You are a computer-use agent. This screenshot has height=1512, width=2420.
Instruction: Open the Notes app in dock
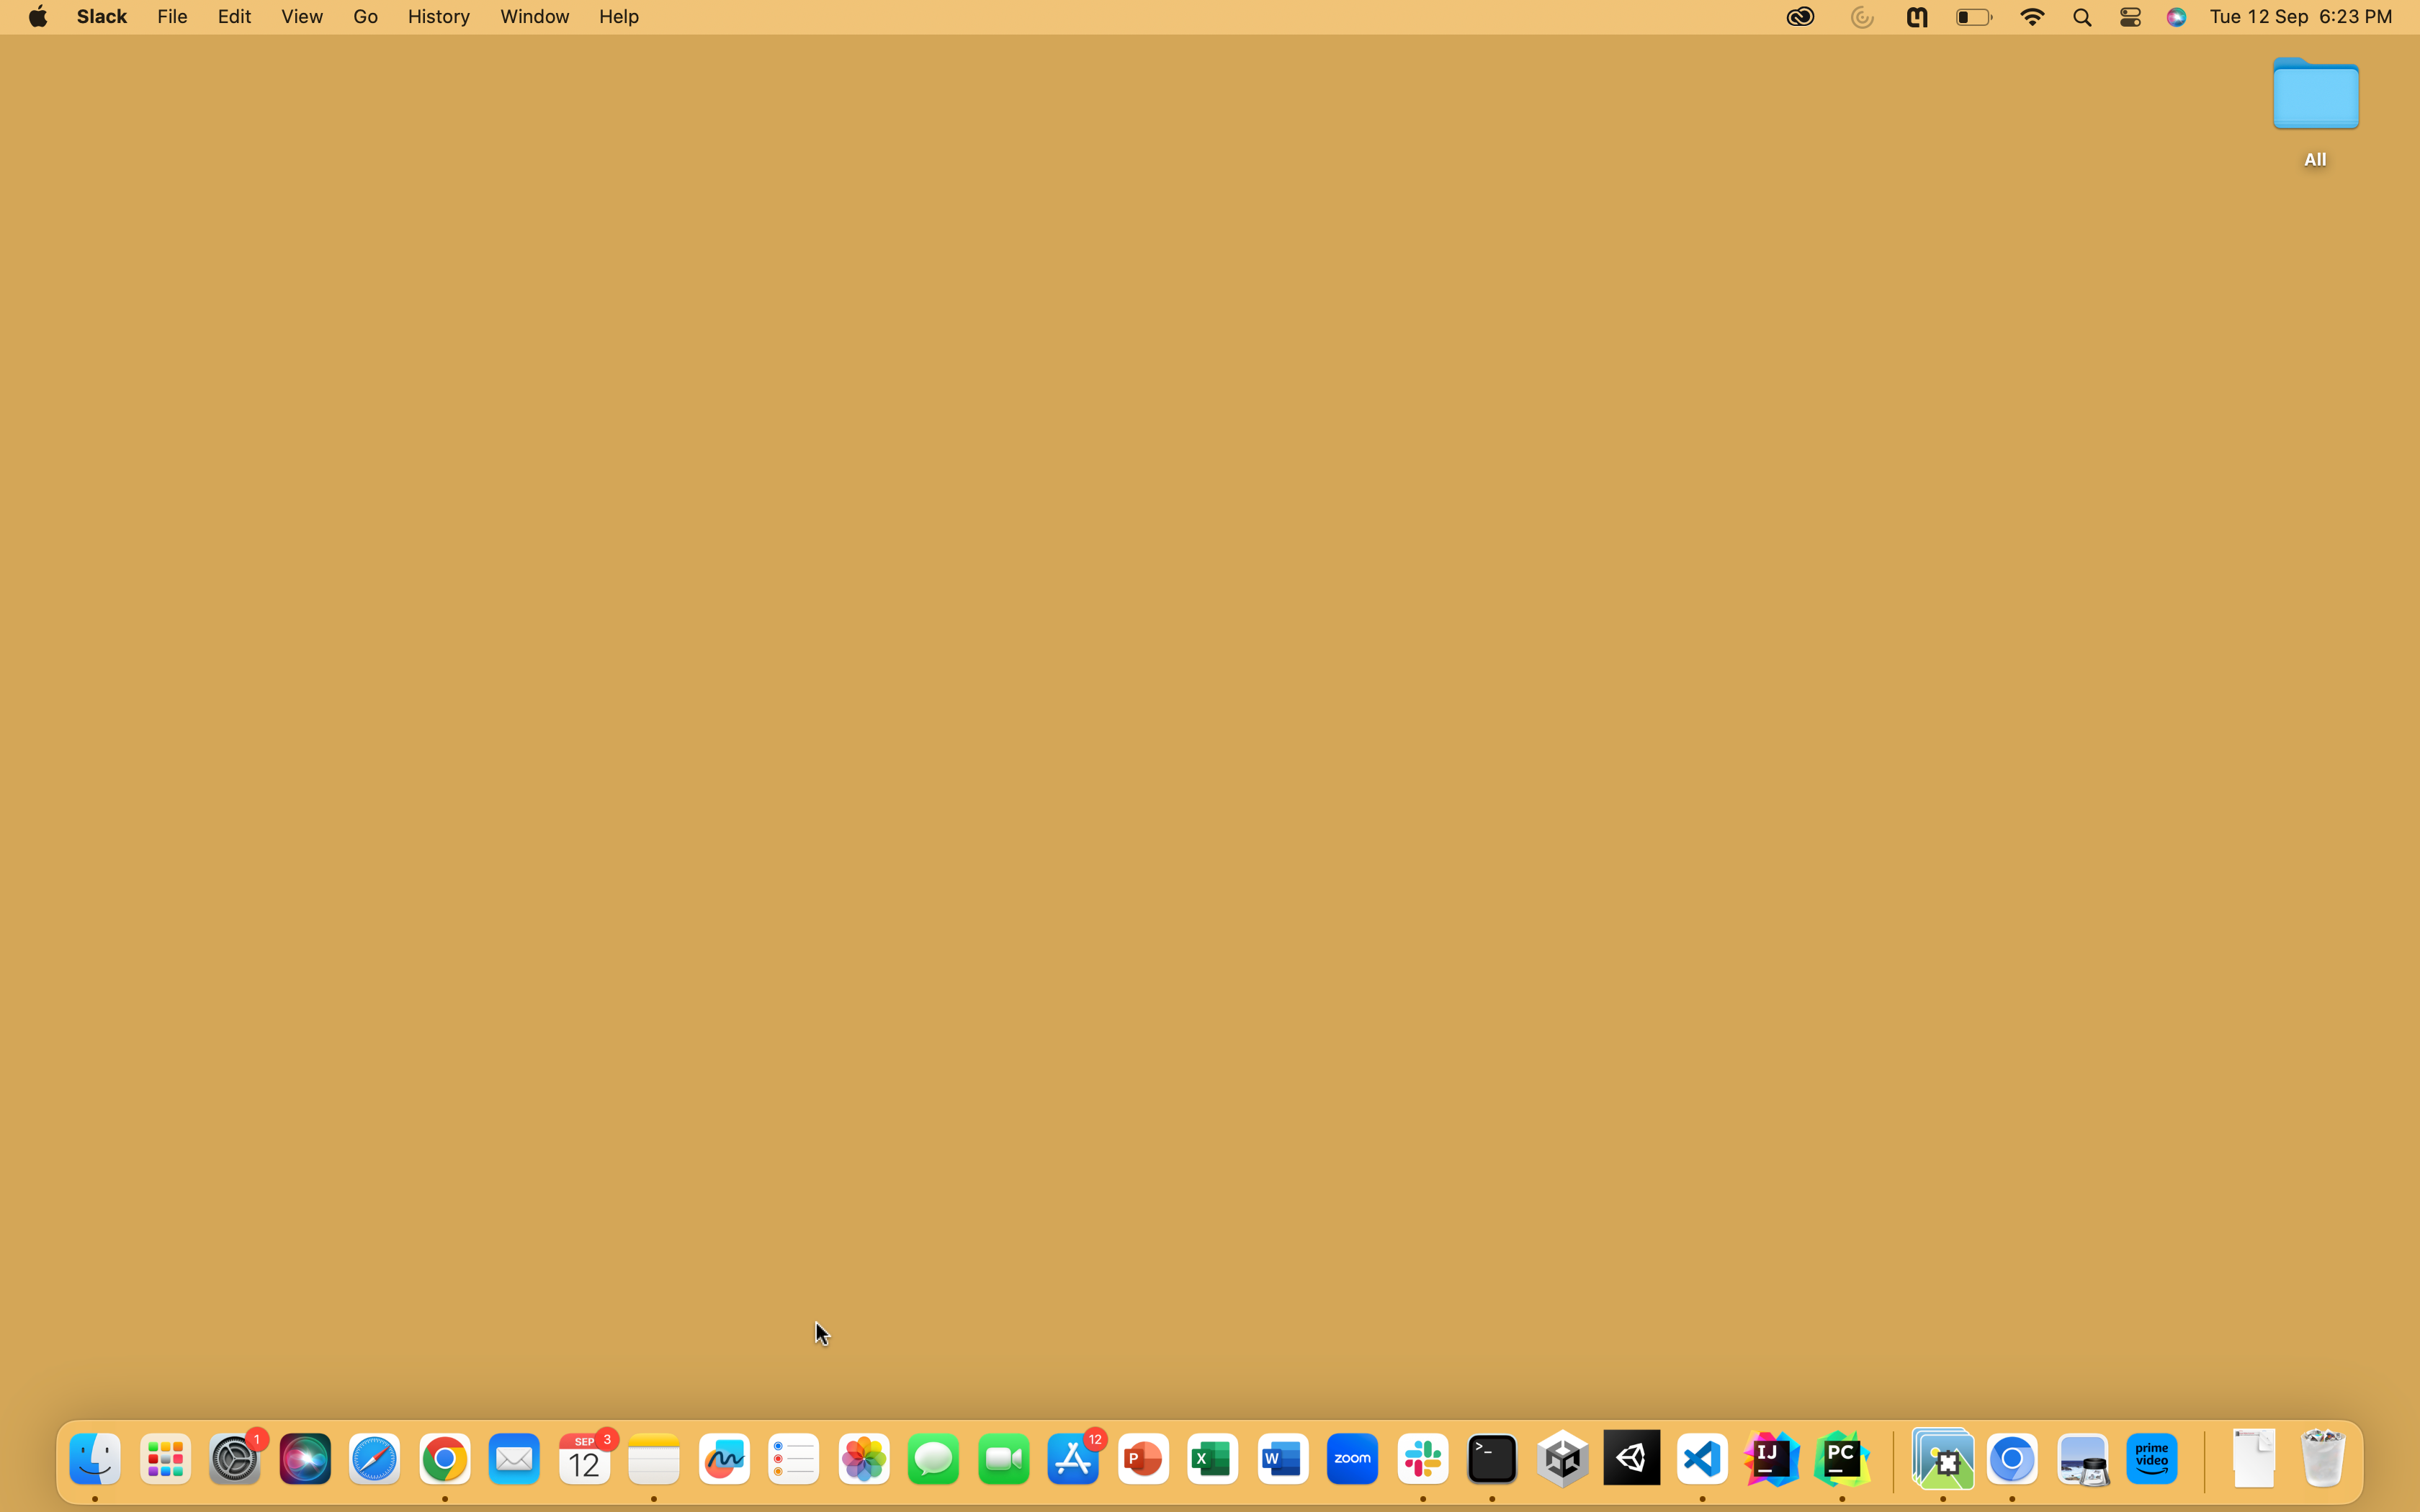pyautogui.click(x=654, y=1460)
